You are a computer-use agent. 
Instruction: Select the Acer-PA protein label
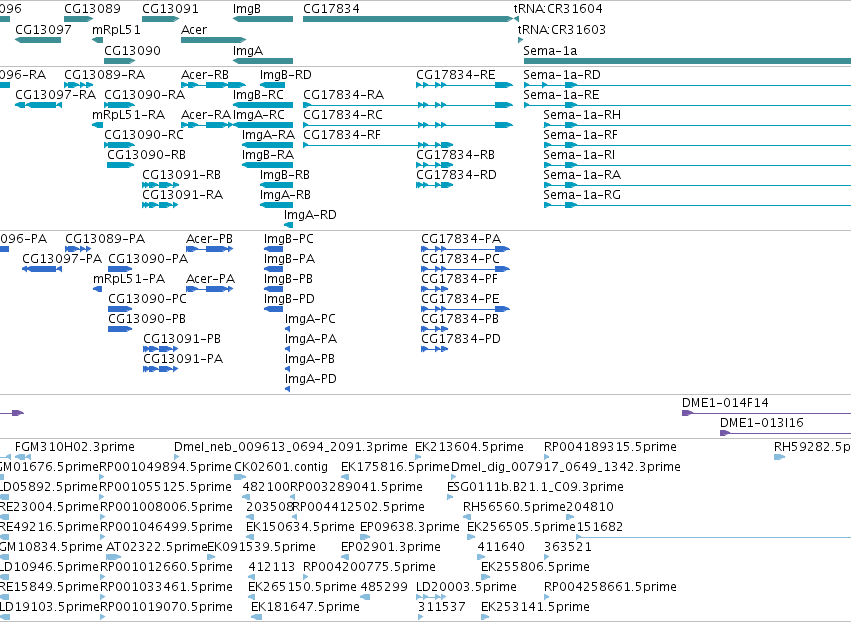tap(210, 279)
